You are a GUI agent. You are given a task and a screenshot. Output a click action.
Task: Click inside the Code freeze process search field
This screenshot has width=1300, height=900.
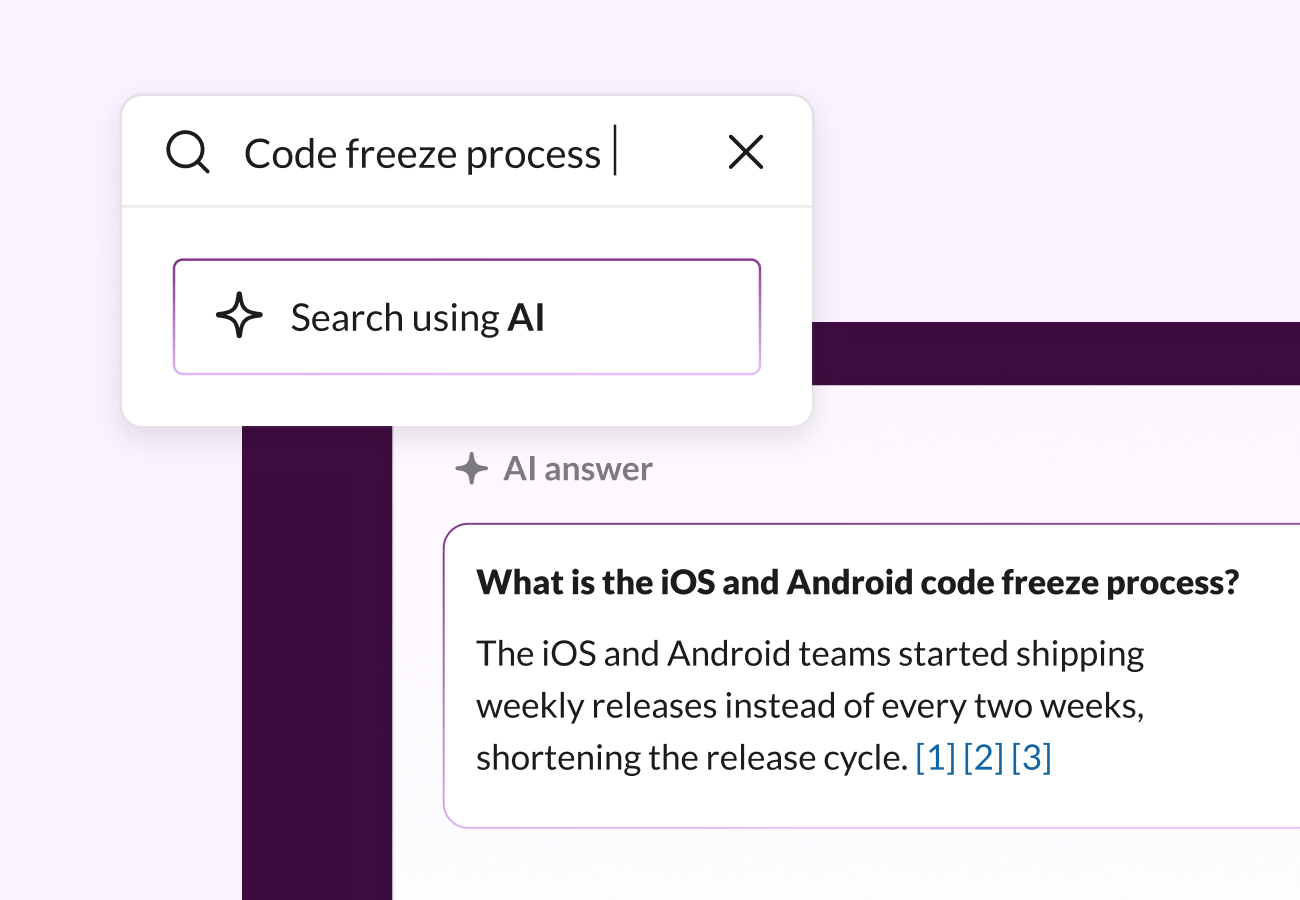point(420,152)
